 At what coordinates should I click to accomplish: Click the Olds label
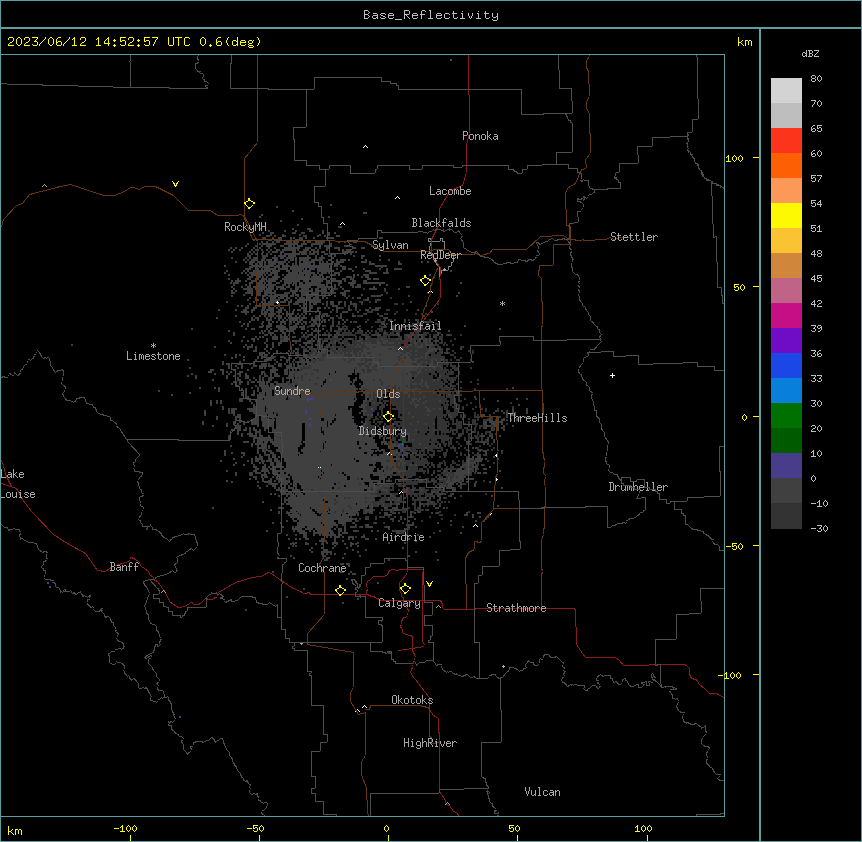coord(388,394)
